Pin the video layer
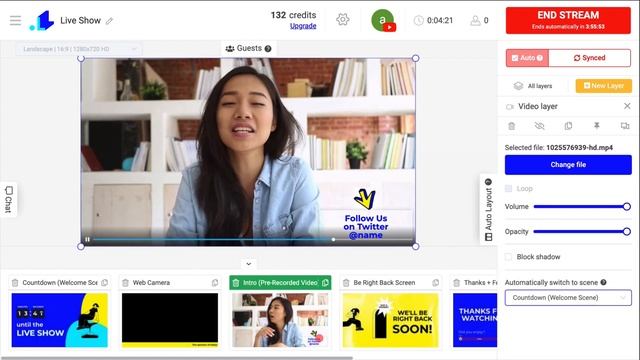Screen dimensions: 640x360 click(596, 126)
